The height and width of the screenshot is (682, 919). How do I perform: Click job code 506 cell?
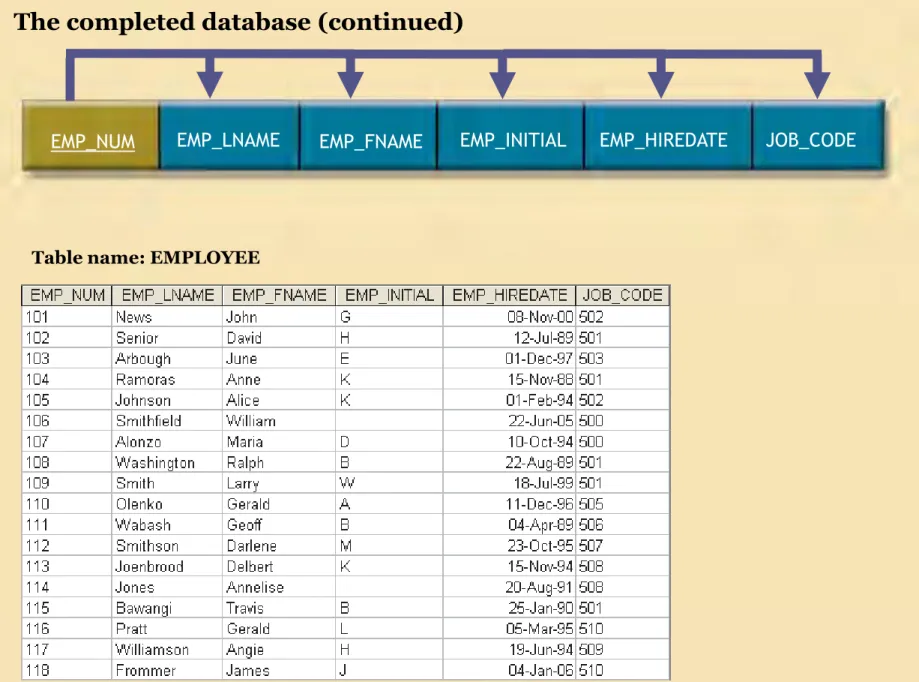[x=622, y=525]
